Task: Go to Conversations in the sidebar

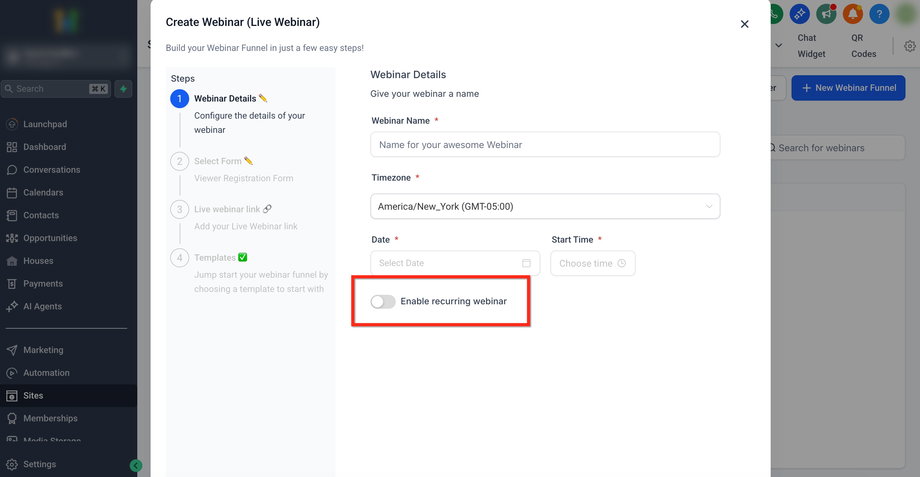Action: click(51, 170)
